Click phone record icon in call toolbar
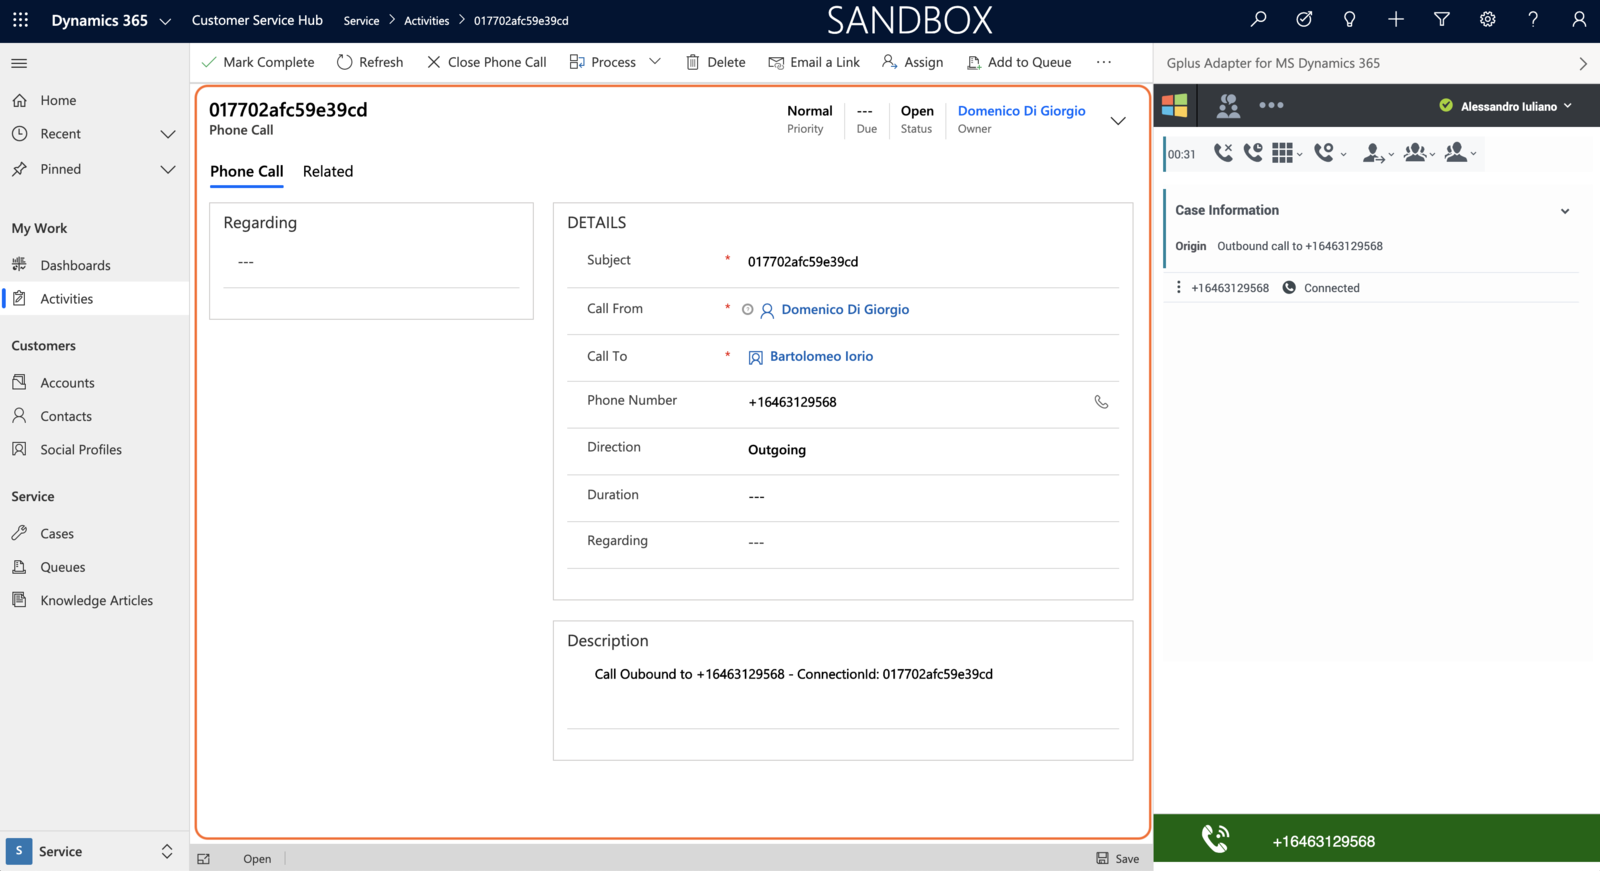Screen dimensions: 1600x871 click(x=1324, y=153)
